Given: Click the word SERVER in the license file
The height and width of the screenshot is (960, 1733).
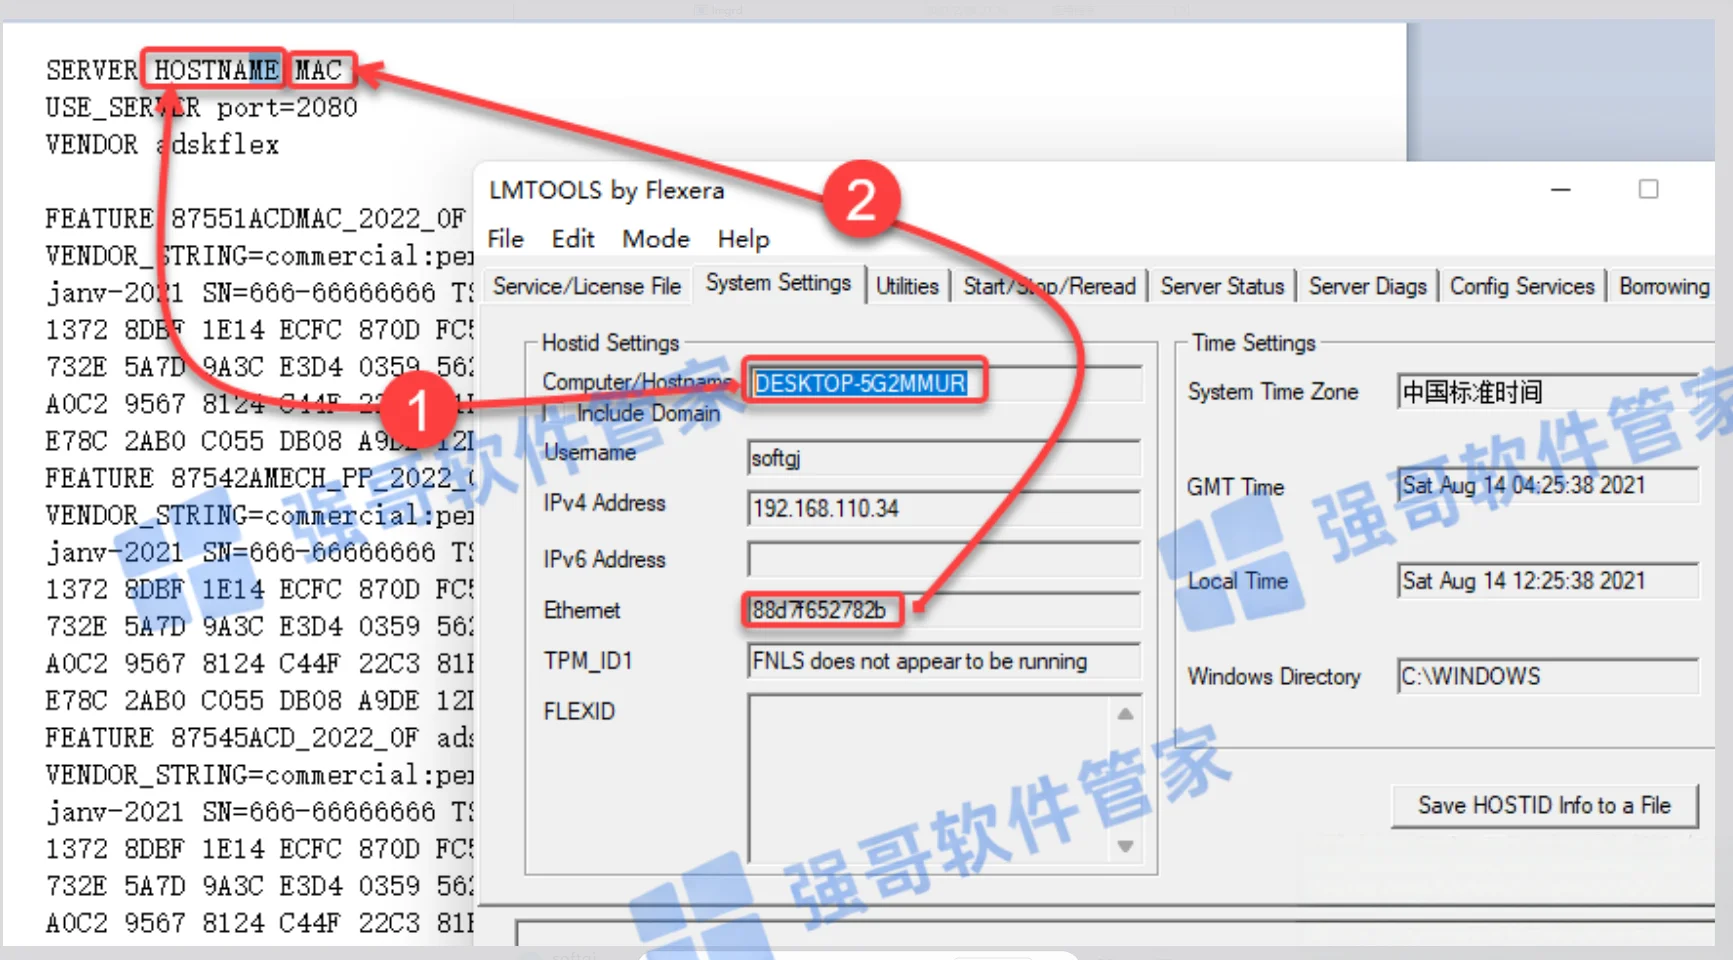Looking at the screenshot, I should tap(91, 70).
